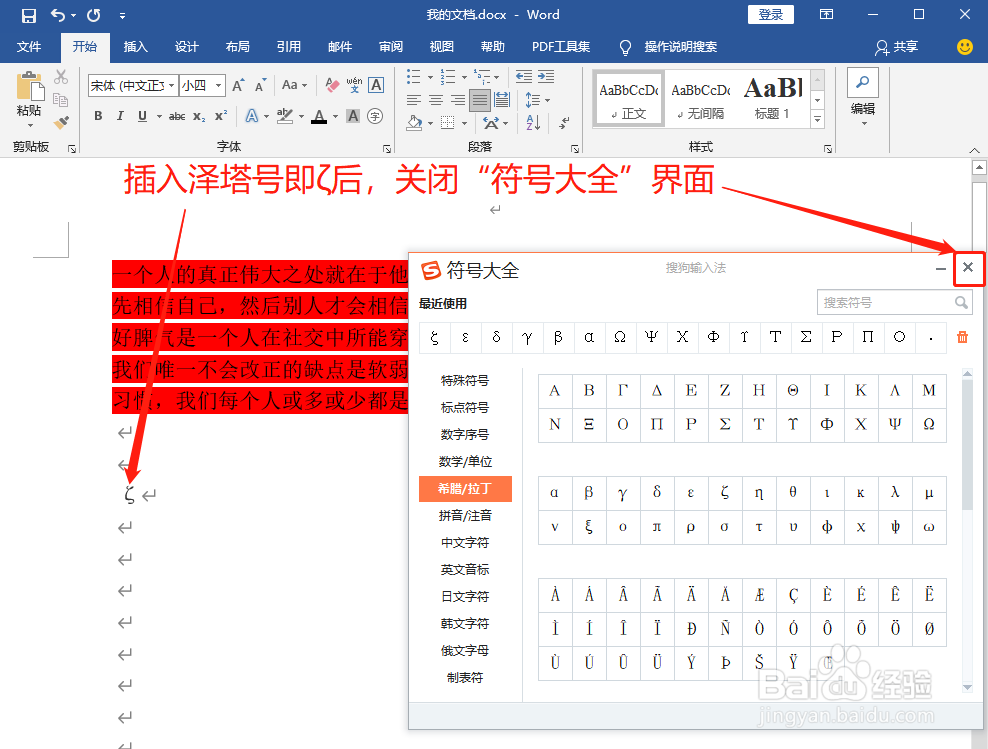This screenshot has width=988, height=749.
Task: Decrease font size with A-down icon
Action: (260, 85)
